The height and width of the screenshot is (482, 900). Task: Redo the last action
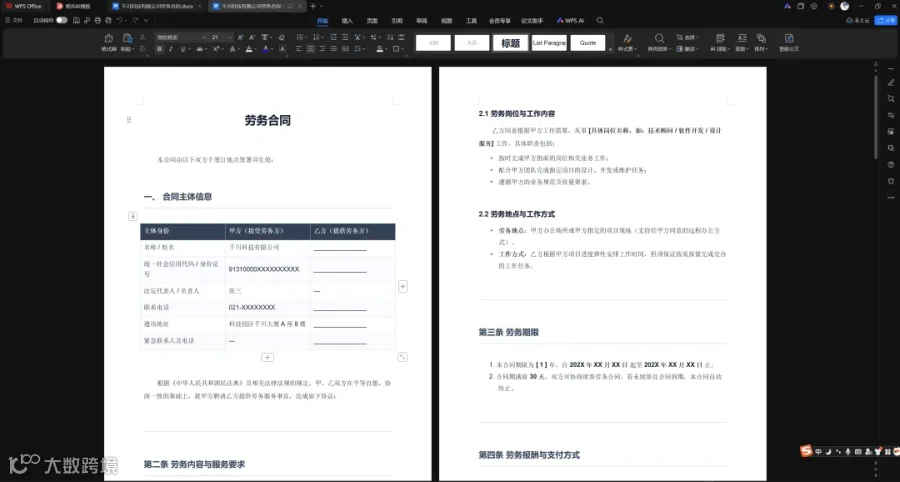[135, 21]
